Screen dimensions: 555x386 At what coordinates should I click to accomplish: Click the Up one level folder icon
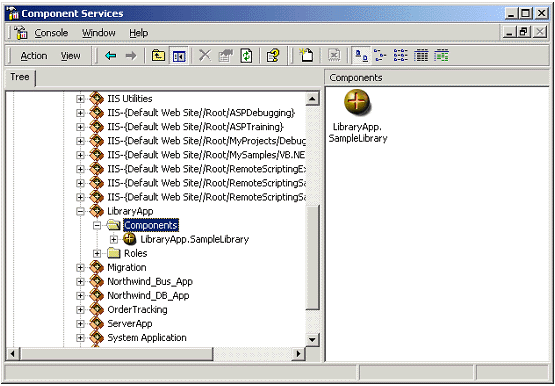pos(158,56)
